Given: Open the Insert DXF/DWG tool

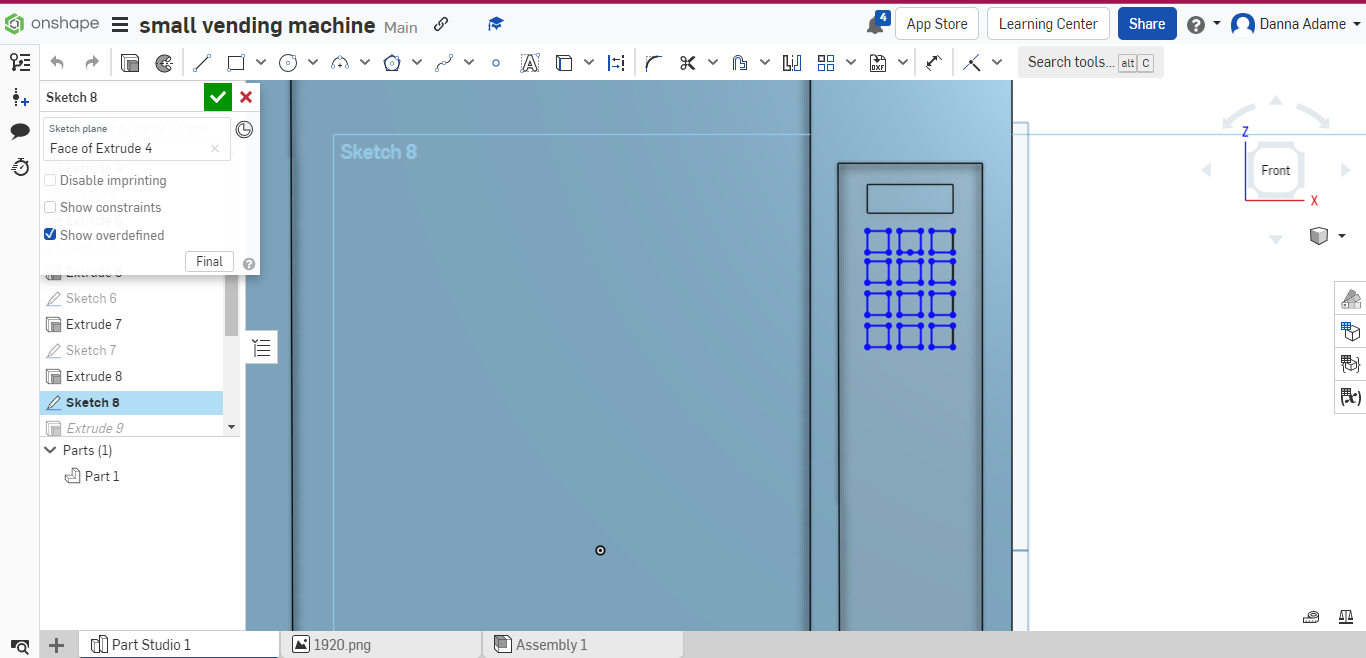Looking at the screenshot, I should 877,62.
